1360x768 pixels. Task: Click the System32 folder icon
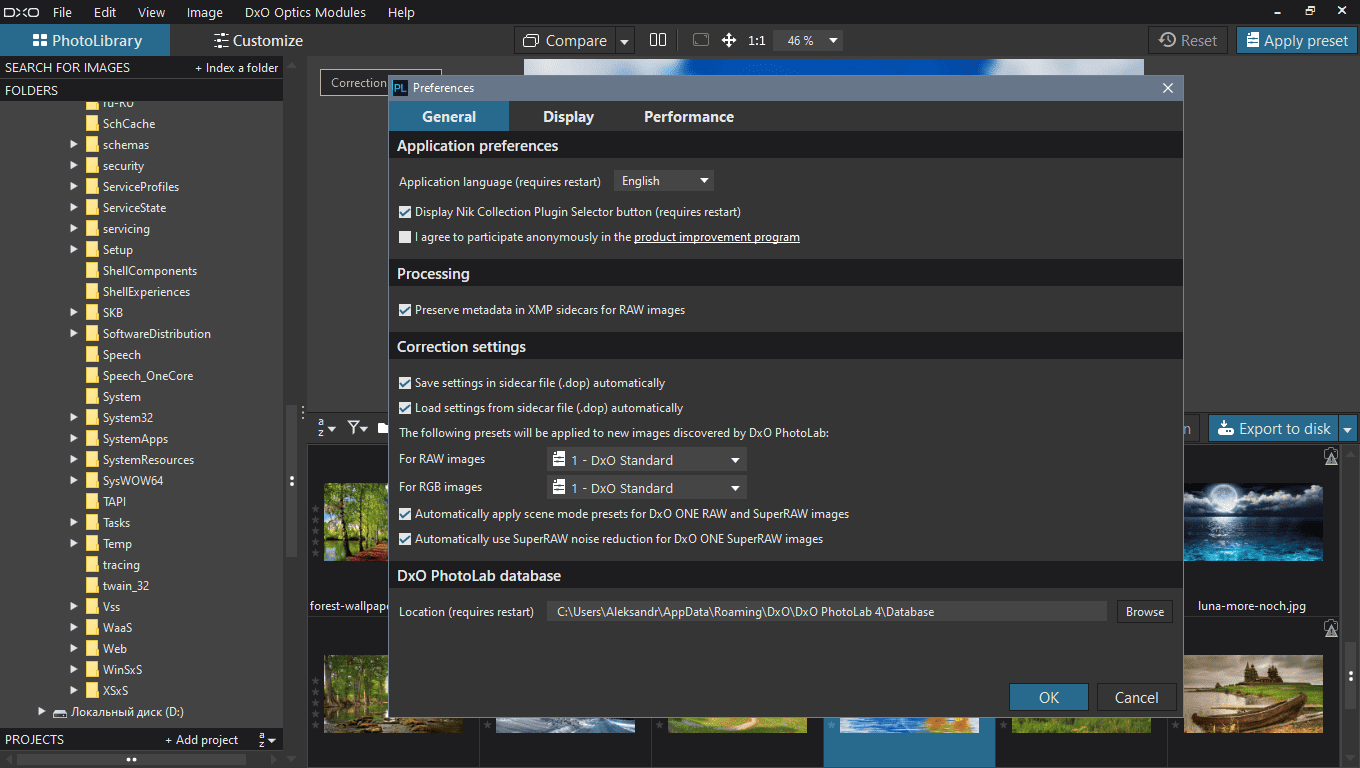tap(92, 418)
